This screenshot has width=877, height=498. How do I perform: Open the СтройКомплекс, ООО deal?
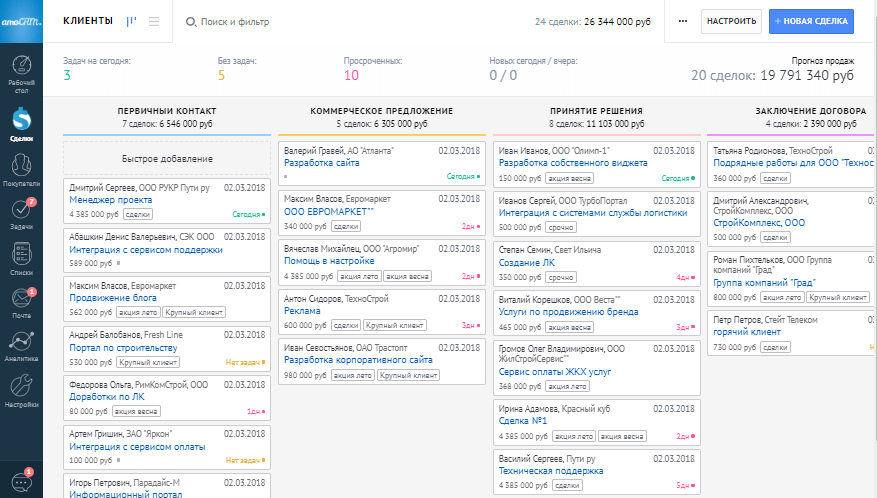coord(759,223)
